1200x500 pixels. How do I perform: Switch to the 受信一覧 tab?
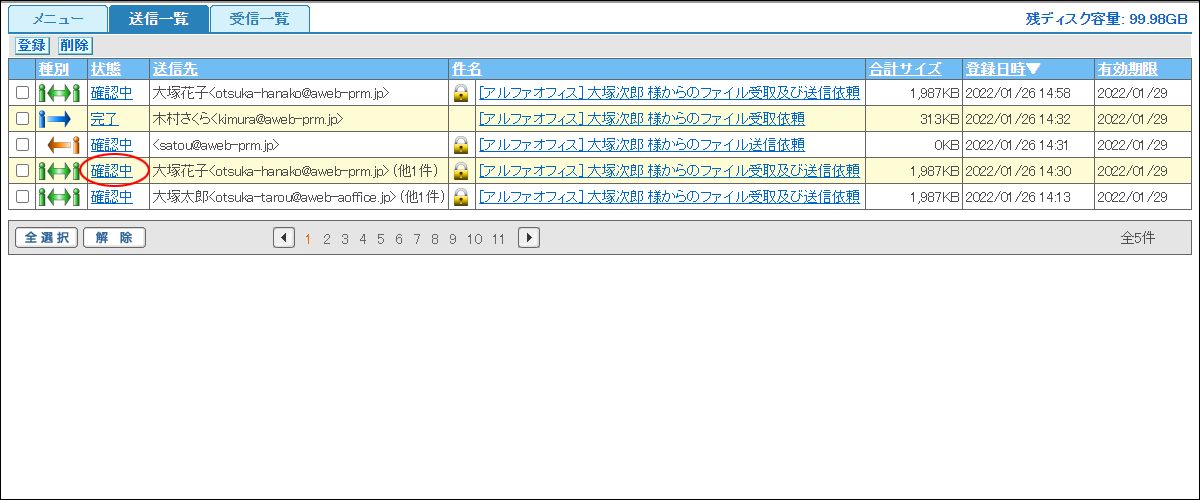259,19
